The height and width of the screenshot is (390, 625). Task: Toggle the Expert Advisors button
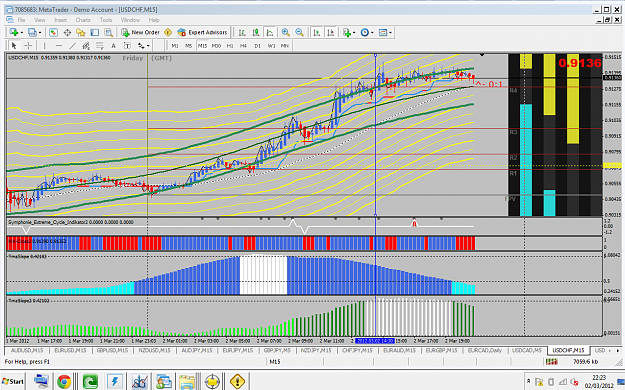tap(202, 32)
